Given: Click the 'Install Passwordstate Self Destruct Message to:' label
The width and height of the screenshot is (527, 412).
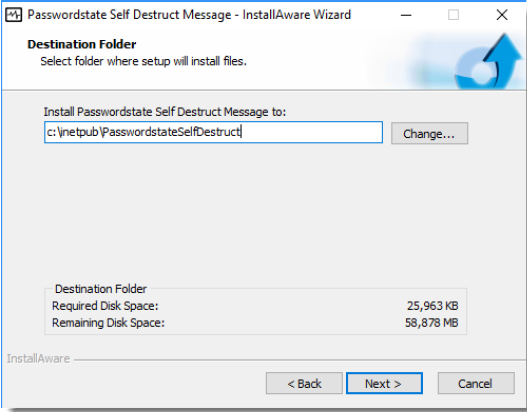Looking at the screenshot, I should (165, 112).
